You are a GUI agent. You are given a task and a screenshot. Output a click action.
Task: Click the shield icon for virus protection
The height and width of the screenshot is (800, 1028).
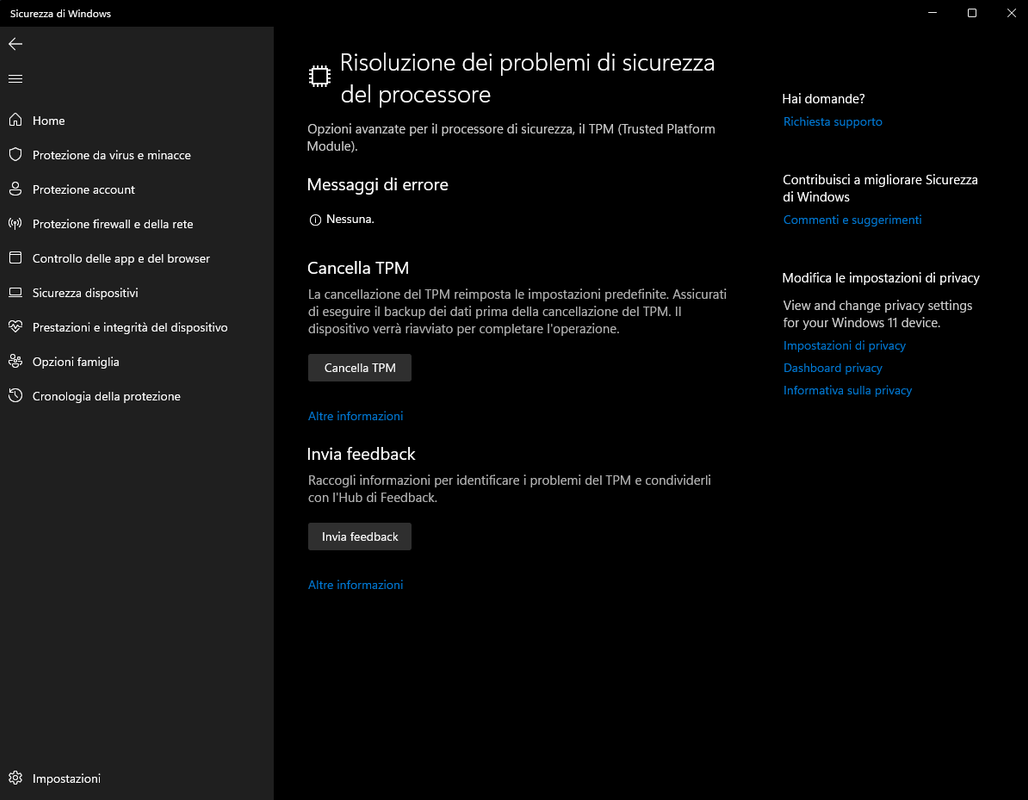click(x=15, y=155)
